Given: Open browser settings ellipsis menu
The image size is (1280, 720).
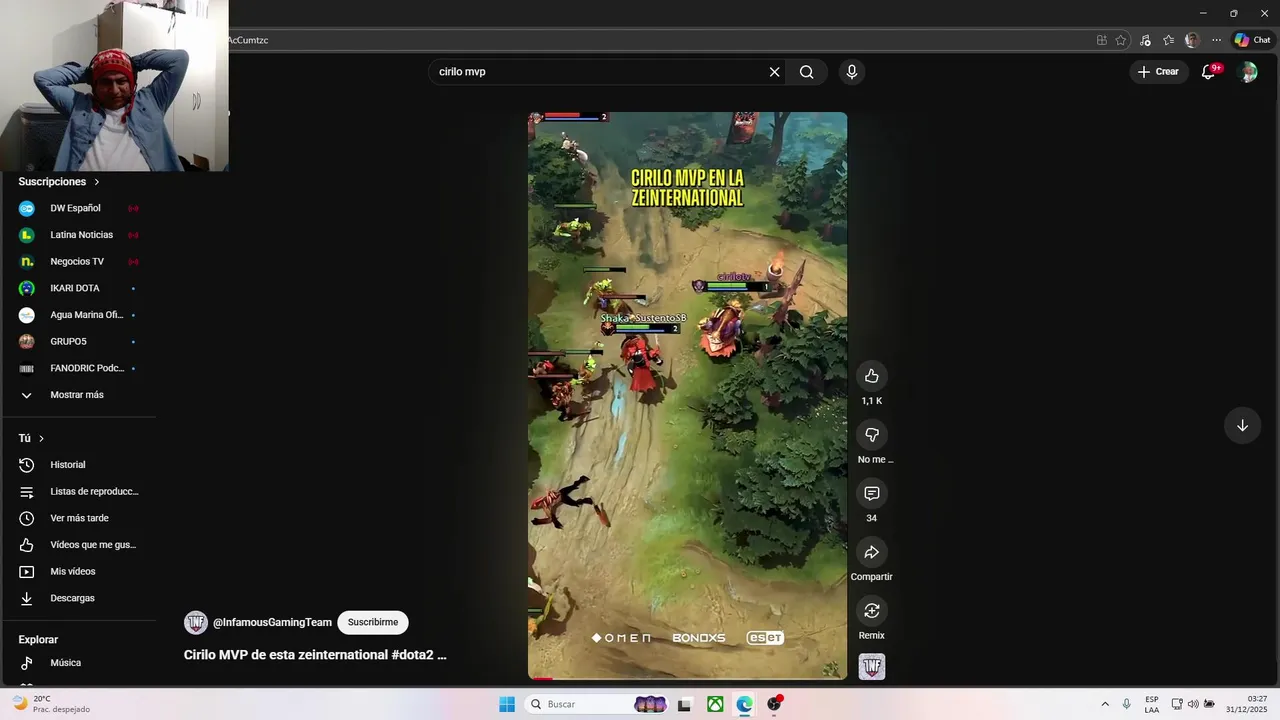Looking at the screenshot, I should 1216,40.
